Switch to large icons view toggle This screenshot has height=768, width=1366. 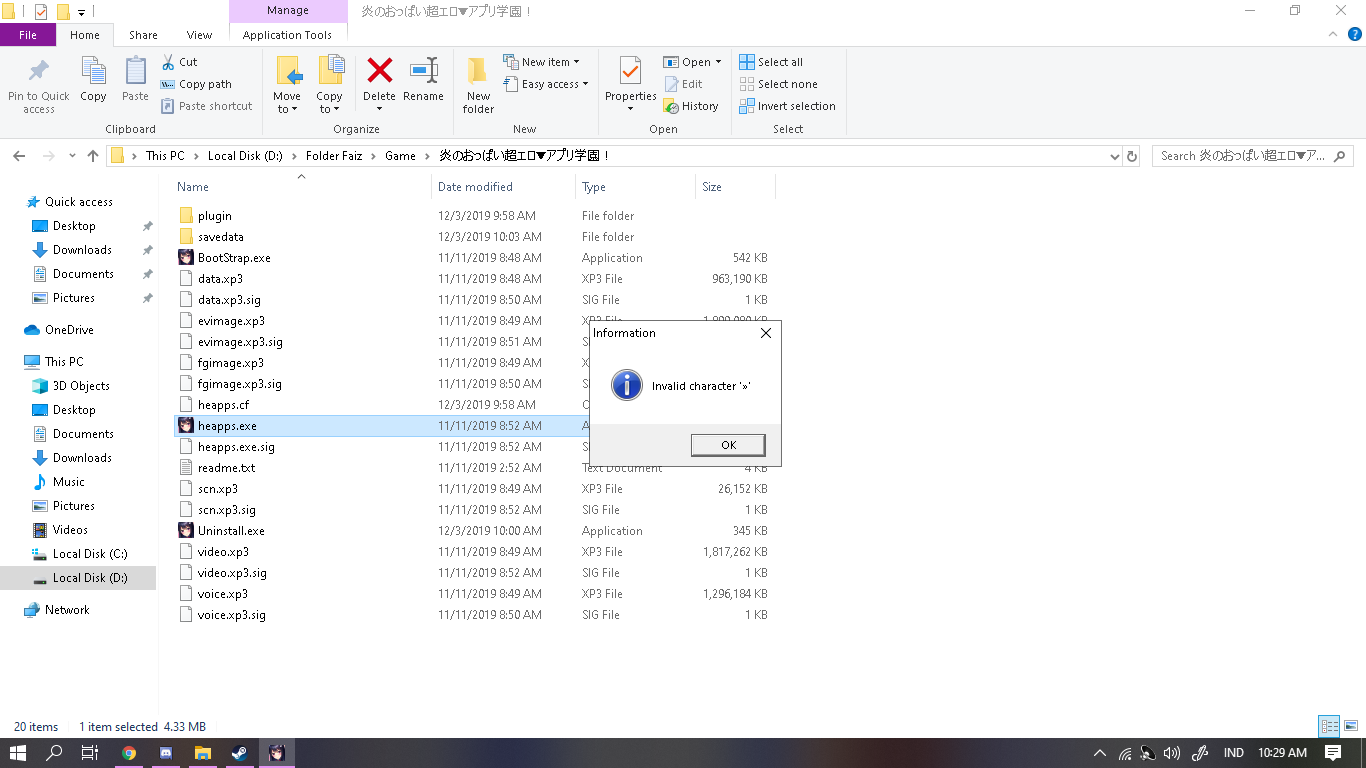(x=1351, y=727)
